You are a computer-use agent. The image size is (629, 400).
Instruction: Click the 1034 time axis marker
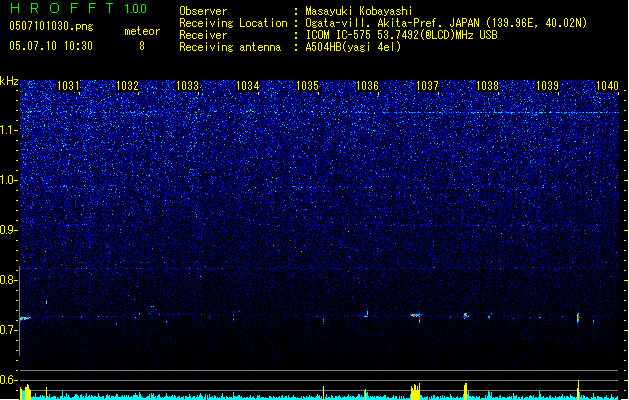(248, 86)
